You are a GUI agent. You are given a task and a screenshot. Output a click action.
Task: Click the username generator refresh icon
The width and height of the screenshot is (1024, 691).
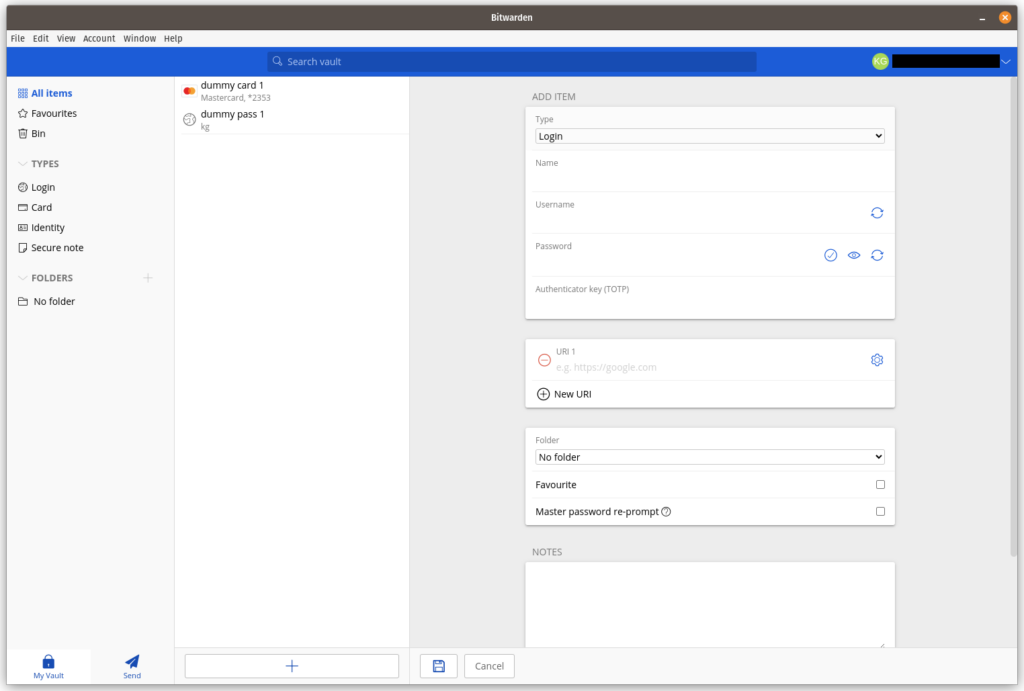[876, 213]
